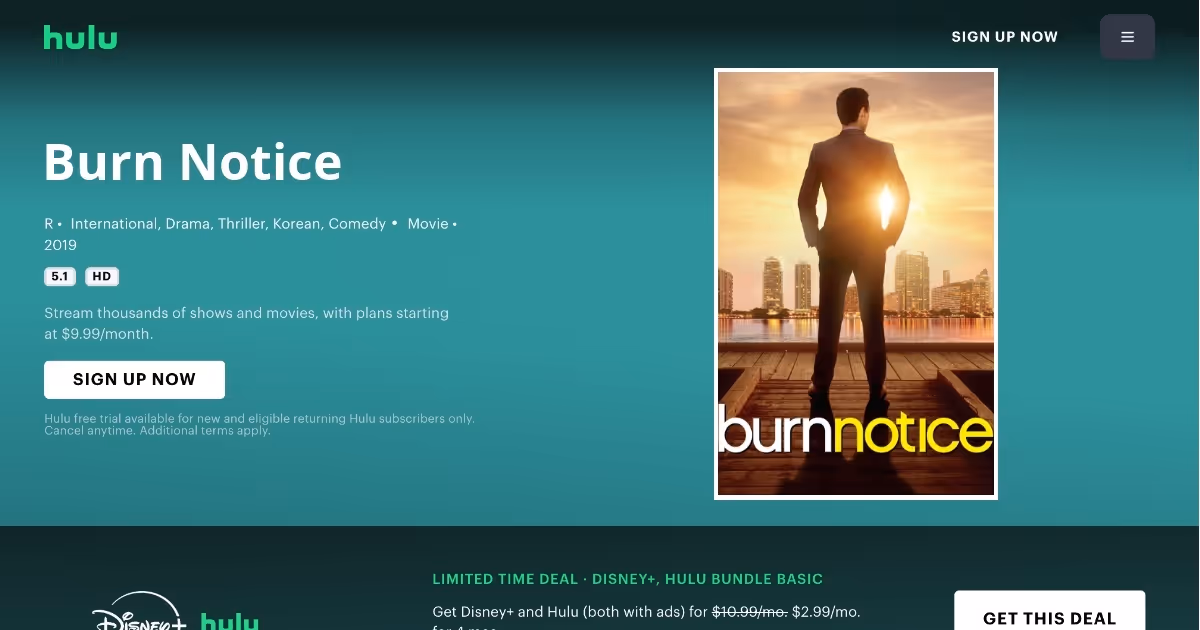The image size is (1200, 630).
Task: Click the Hulu free trial disclaimer text
Action: click(x=259, y=424)
